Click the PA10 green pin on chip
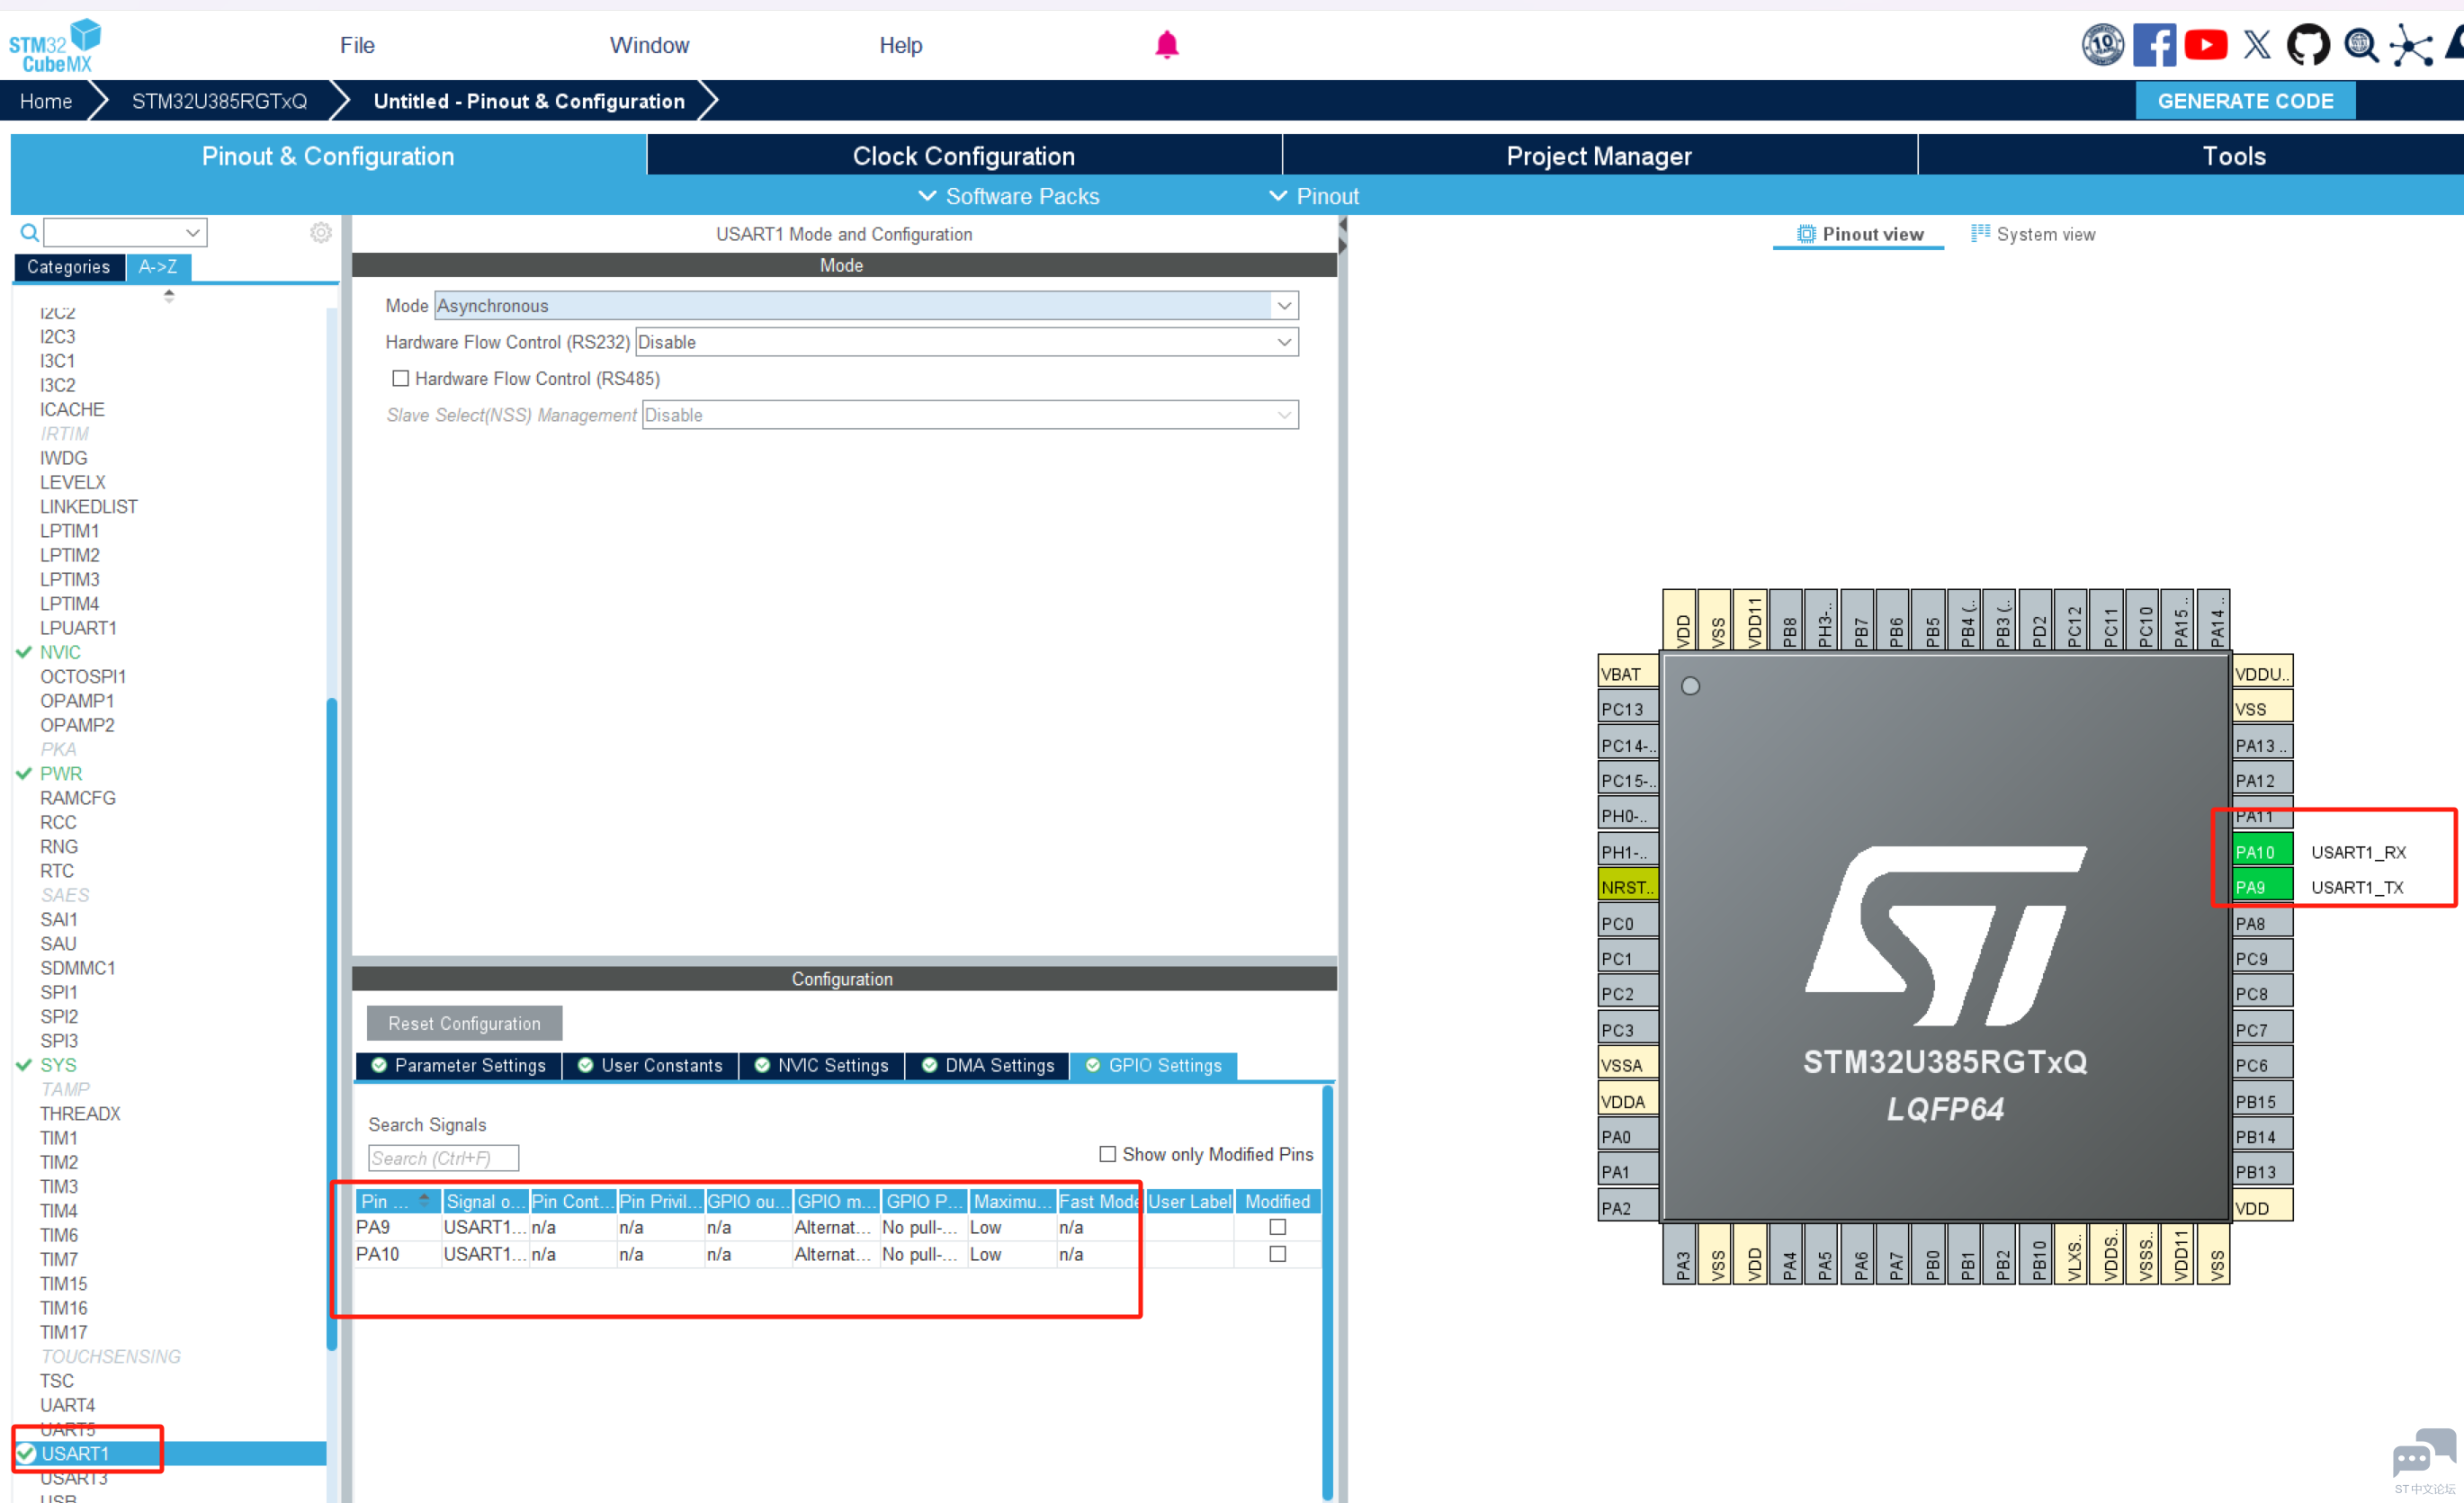 [x=2261, y=852]
